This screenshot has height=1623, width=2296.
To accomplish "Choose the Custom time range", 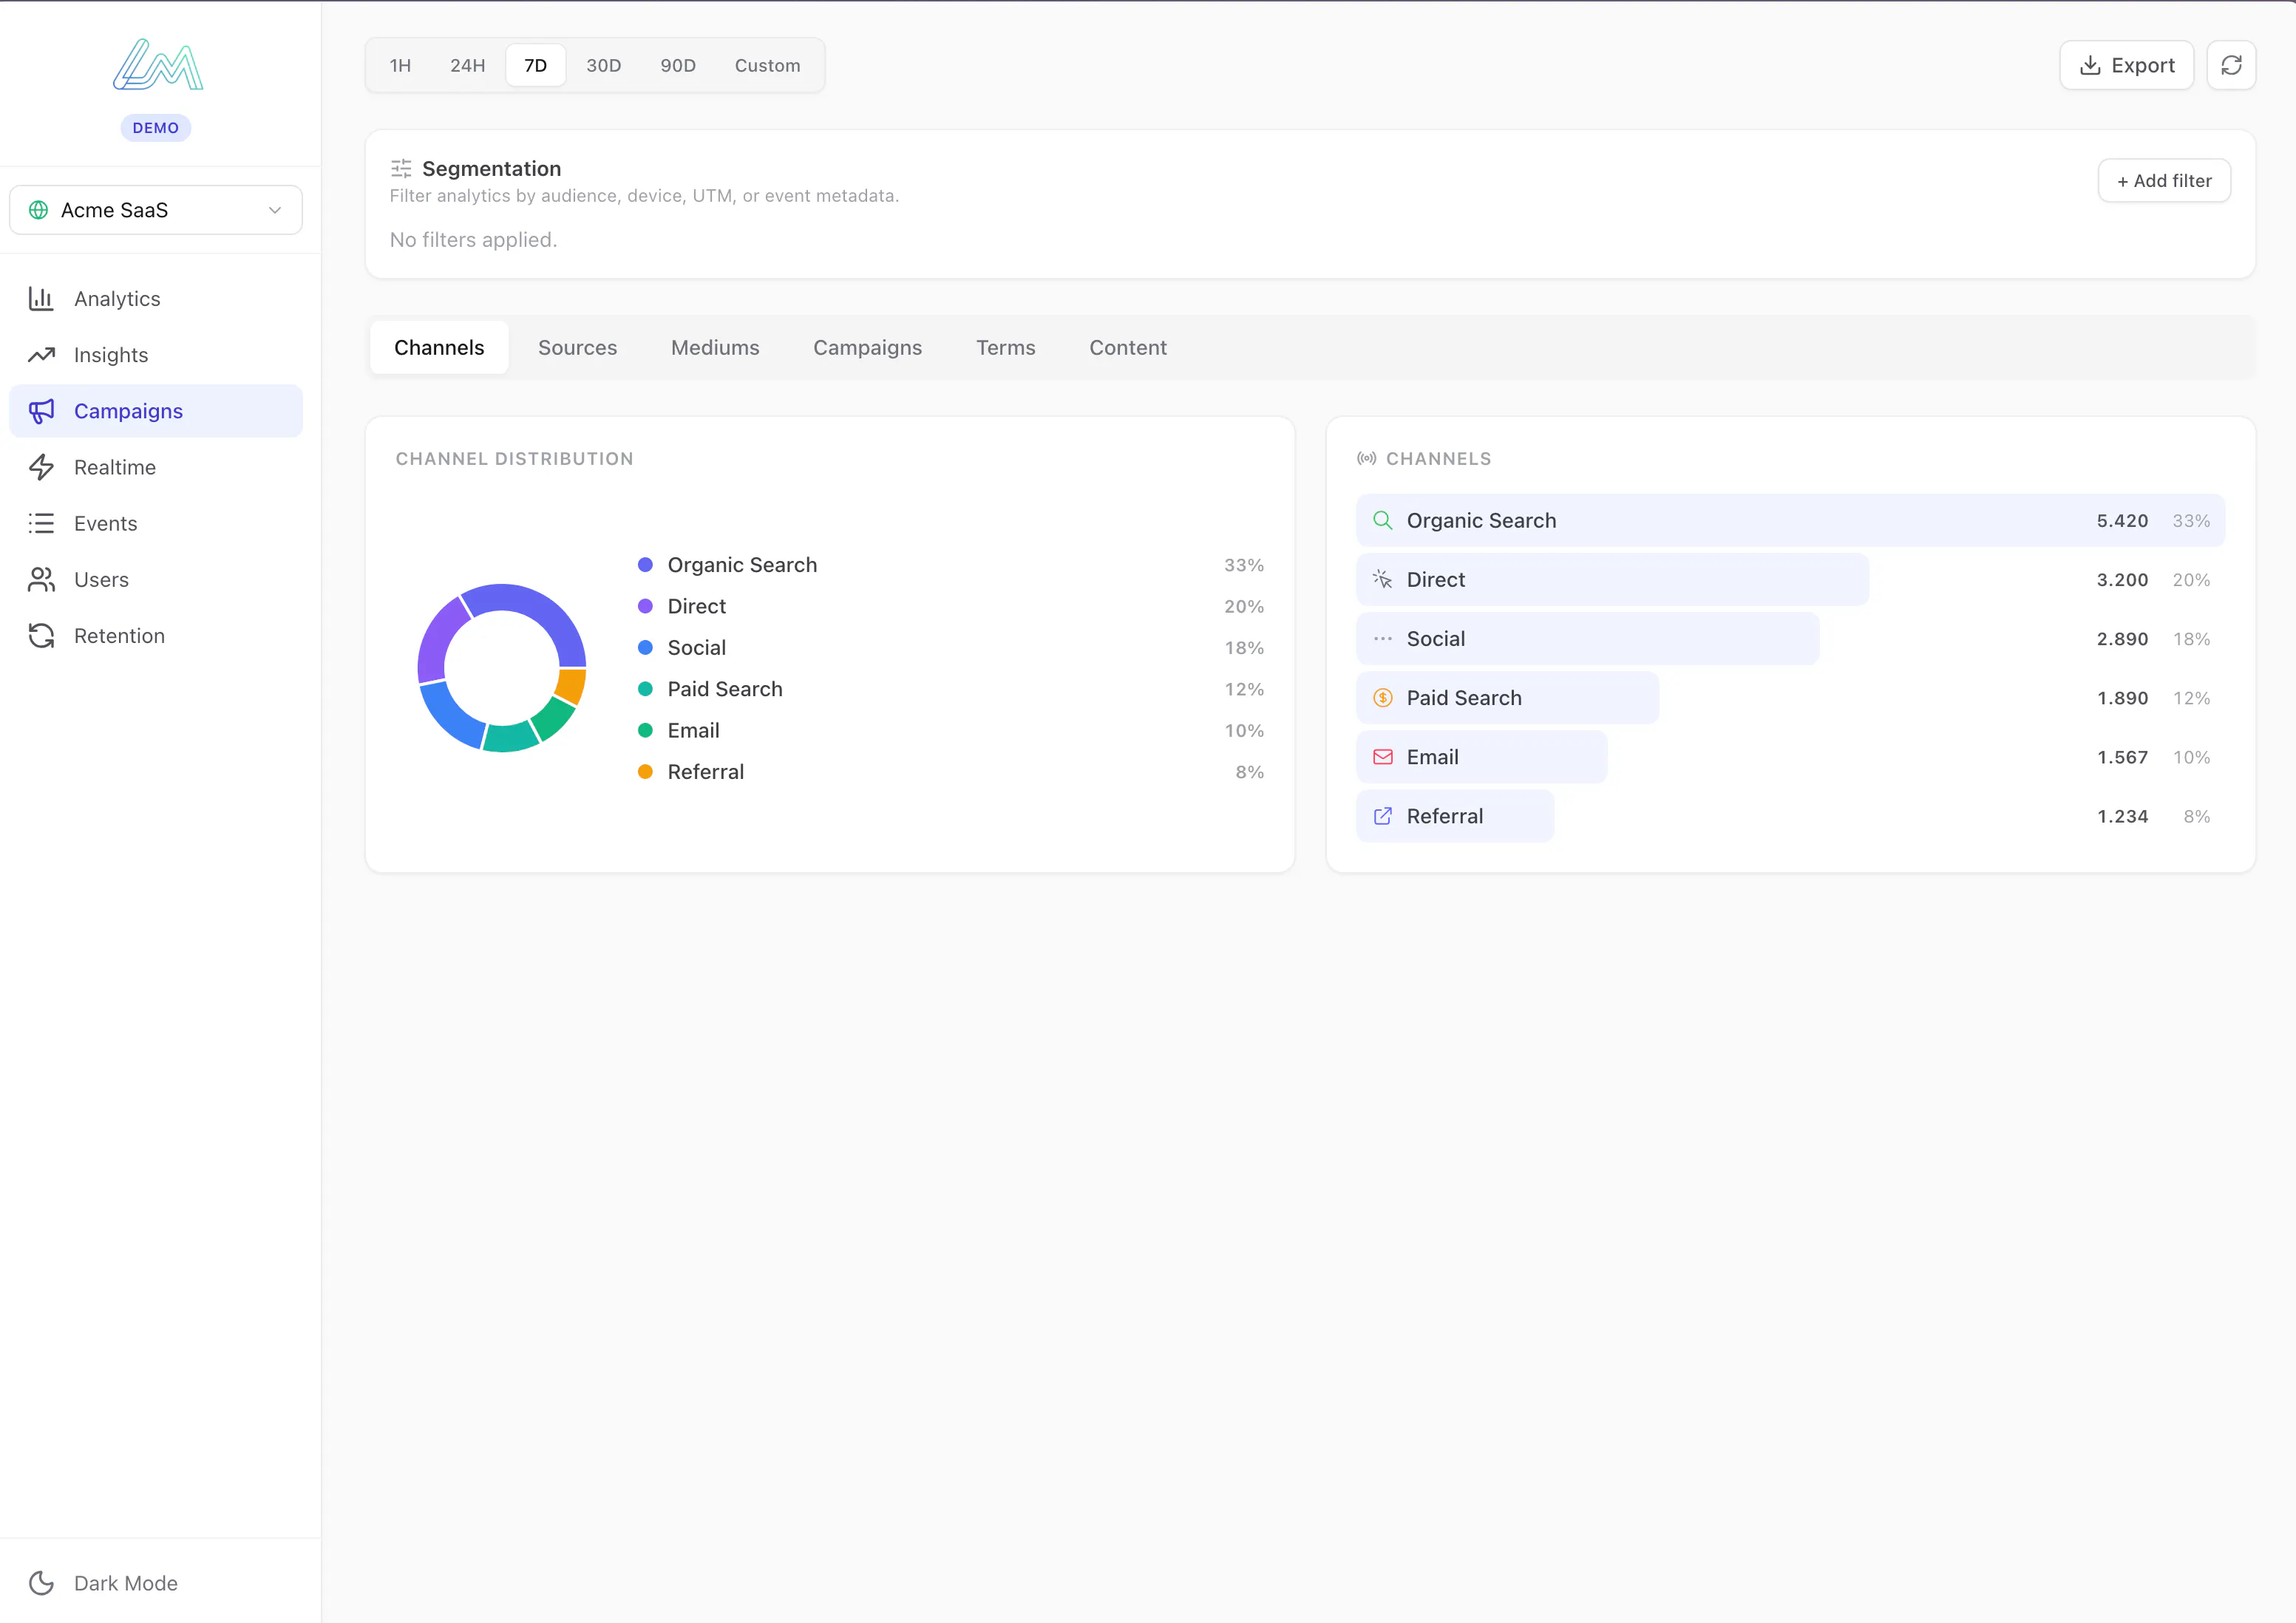I will (x=768, y=65).
